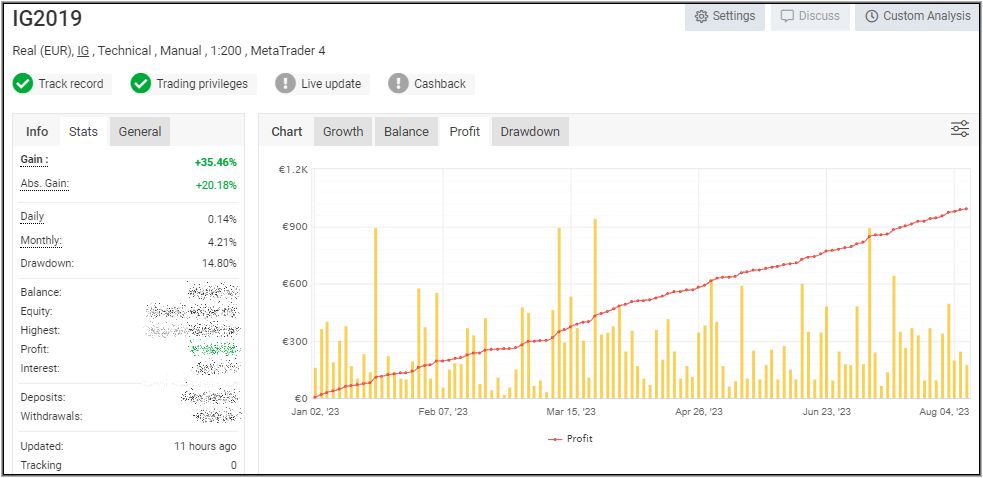This screenshot has height=478, width=983.
Task: Open the Balance chart tab
Action: pos(406,131)
